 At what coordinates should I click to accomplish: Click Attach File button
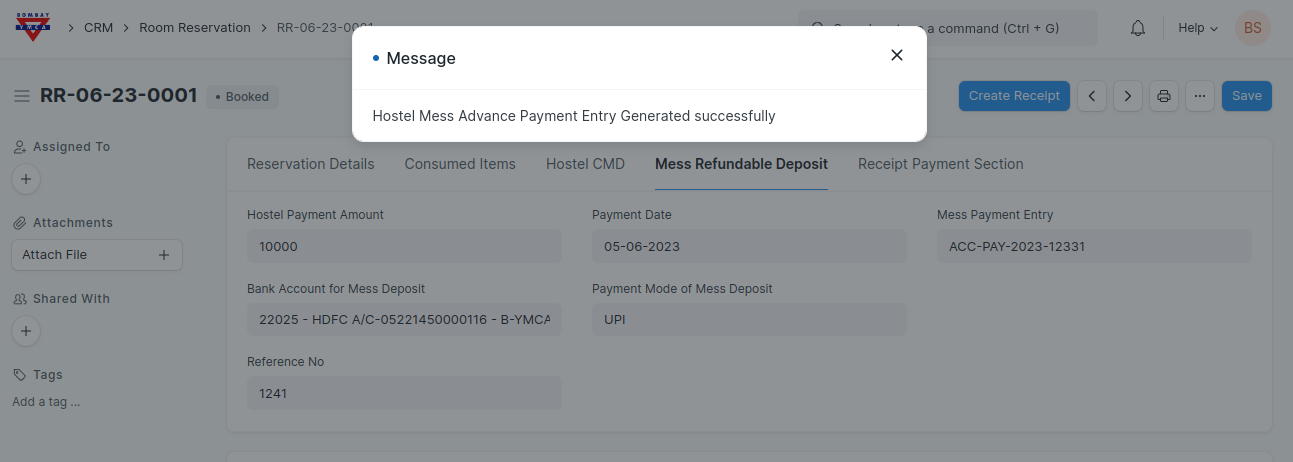[x=96, y=255]
